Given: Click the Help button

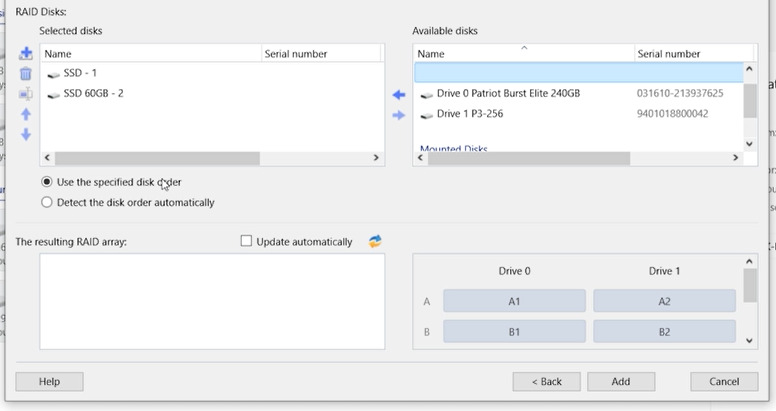Looking at the screenshot, I should [x=49, y=381].
